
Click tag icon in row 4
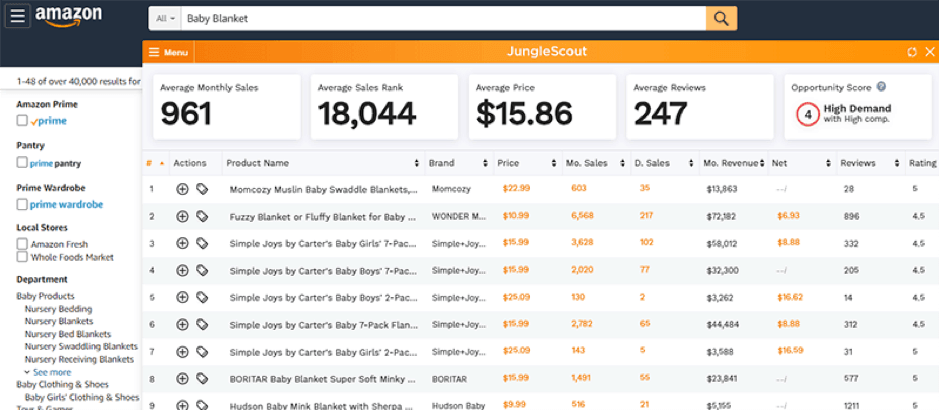pos(202,271)
